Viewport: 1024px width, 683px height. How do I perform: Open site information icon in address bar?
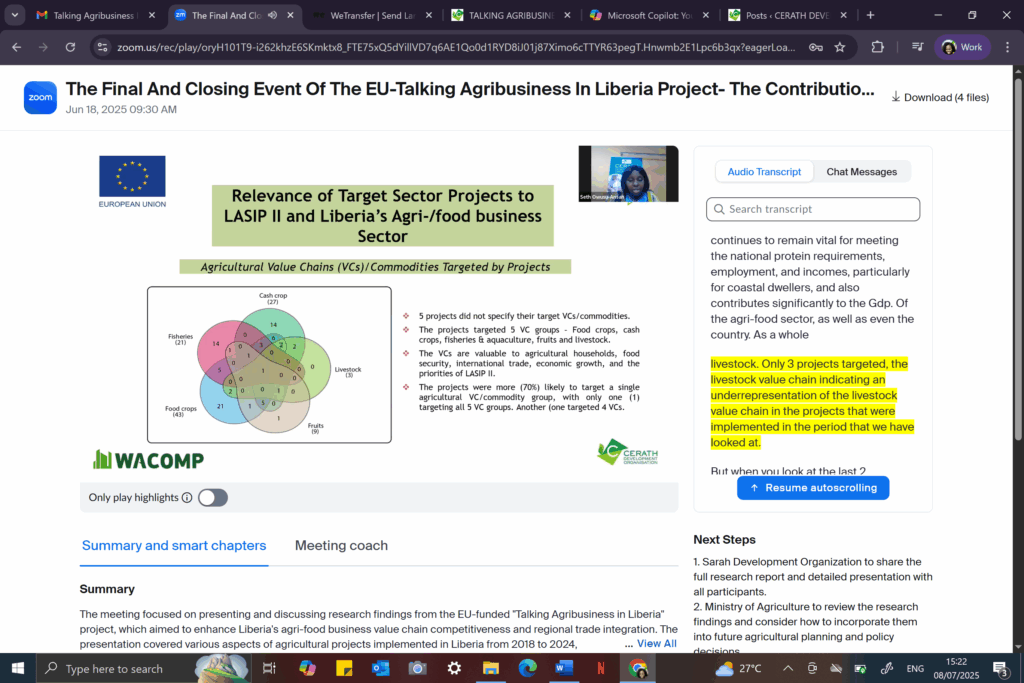(x=102, y=47)
